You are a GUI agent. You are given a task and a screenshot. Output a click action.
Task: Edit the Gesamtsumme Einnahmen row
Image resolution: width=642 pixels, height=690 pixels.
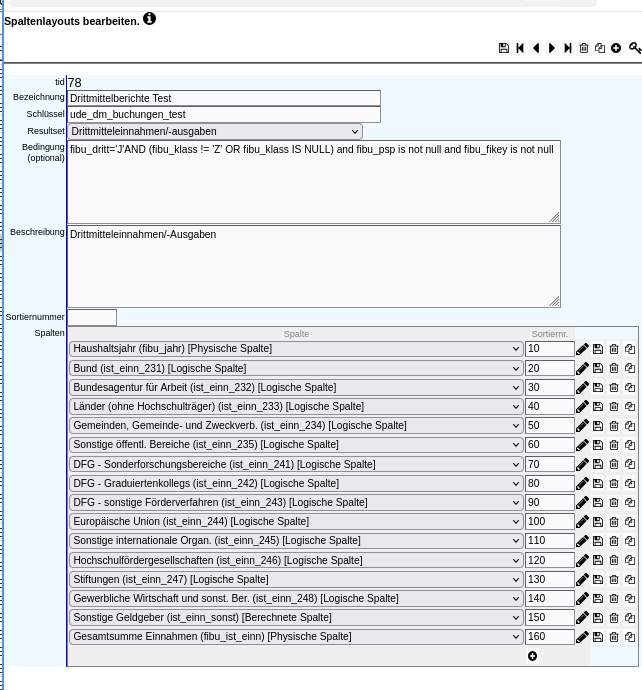click(x=582, y=637)
